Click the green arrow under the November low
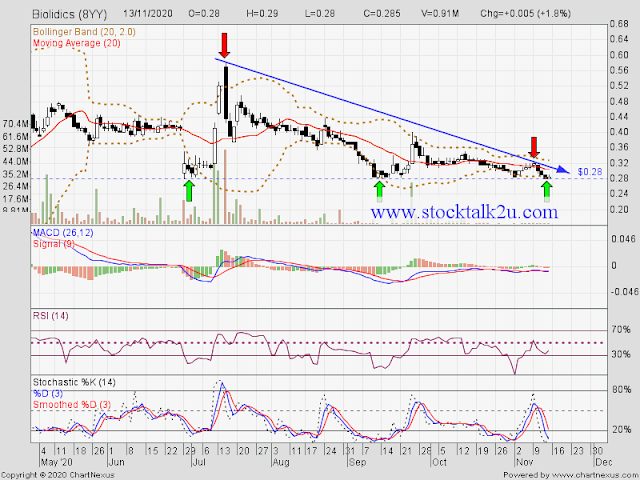Image resolution: width=640 pixels, height=480 pixels. [547, 192]
